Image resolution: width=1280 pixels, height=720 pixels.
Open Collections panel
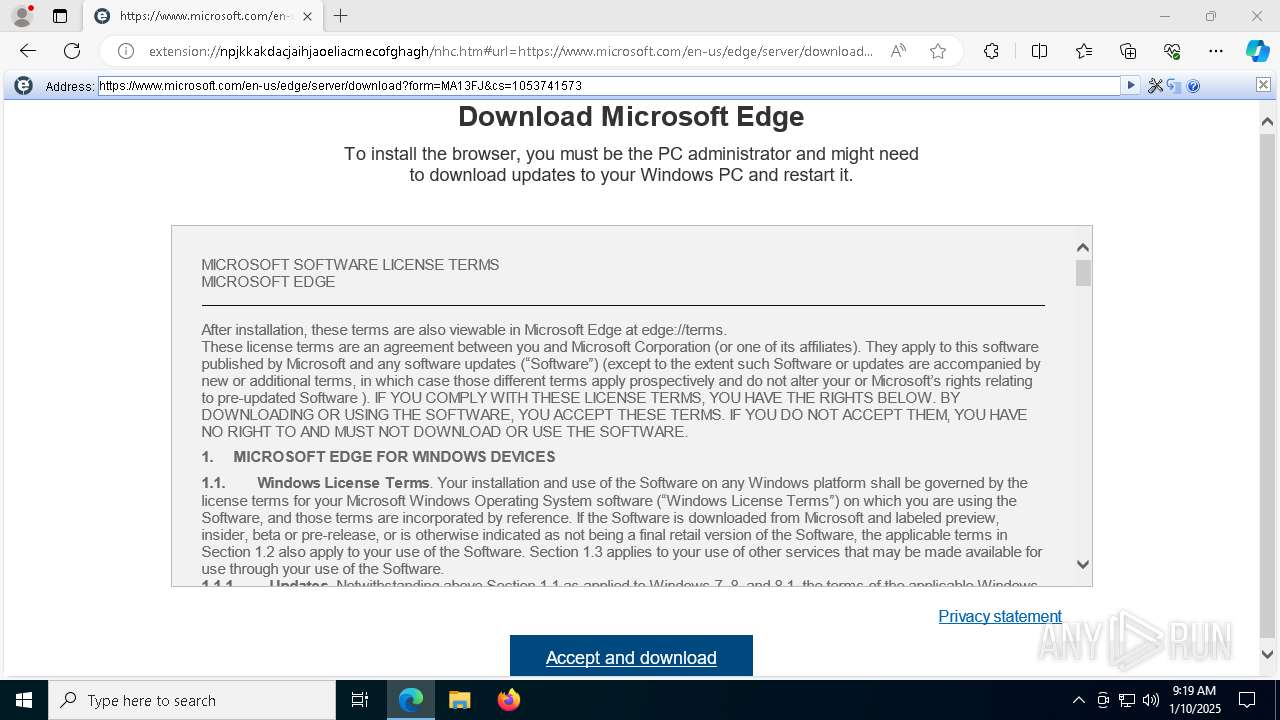[x=1128, y=51]
